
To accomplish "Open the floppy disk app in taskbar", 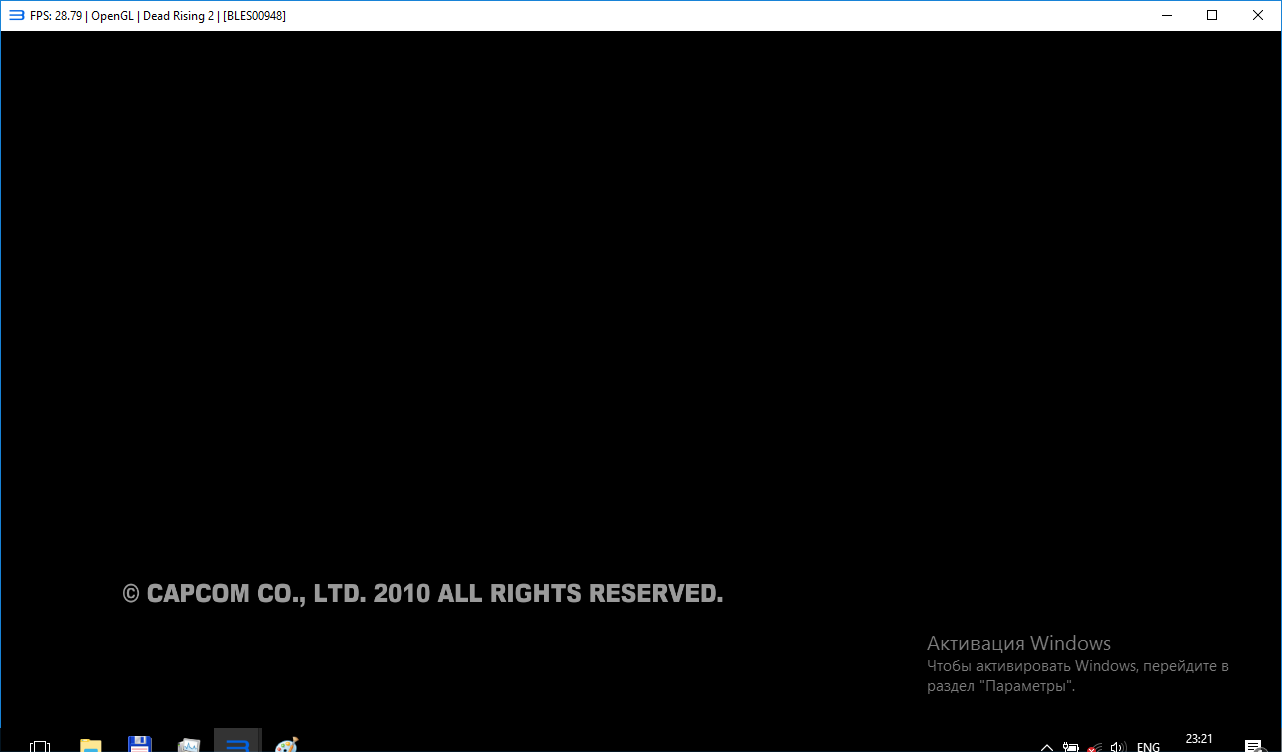I will pyautogui.click(x=140, y=745).
